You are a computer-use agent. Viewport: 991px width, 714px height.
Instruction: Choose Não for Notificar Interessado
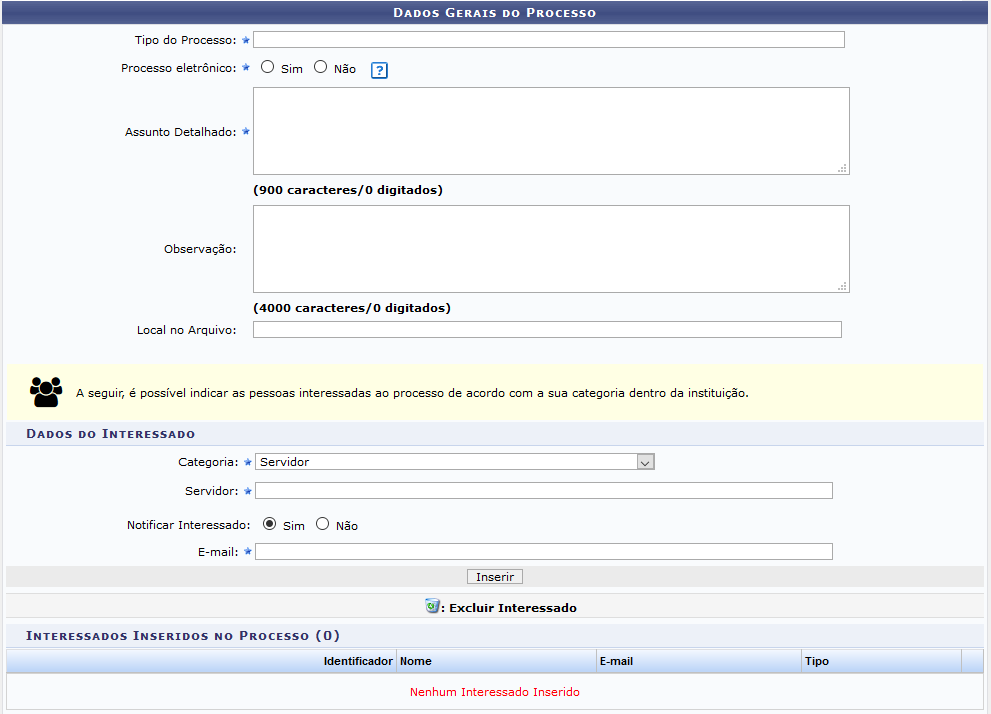pyautogui.click(x=323, y=523)
